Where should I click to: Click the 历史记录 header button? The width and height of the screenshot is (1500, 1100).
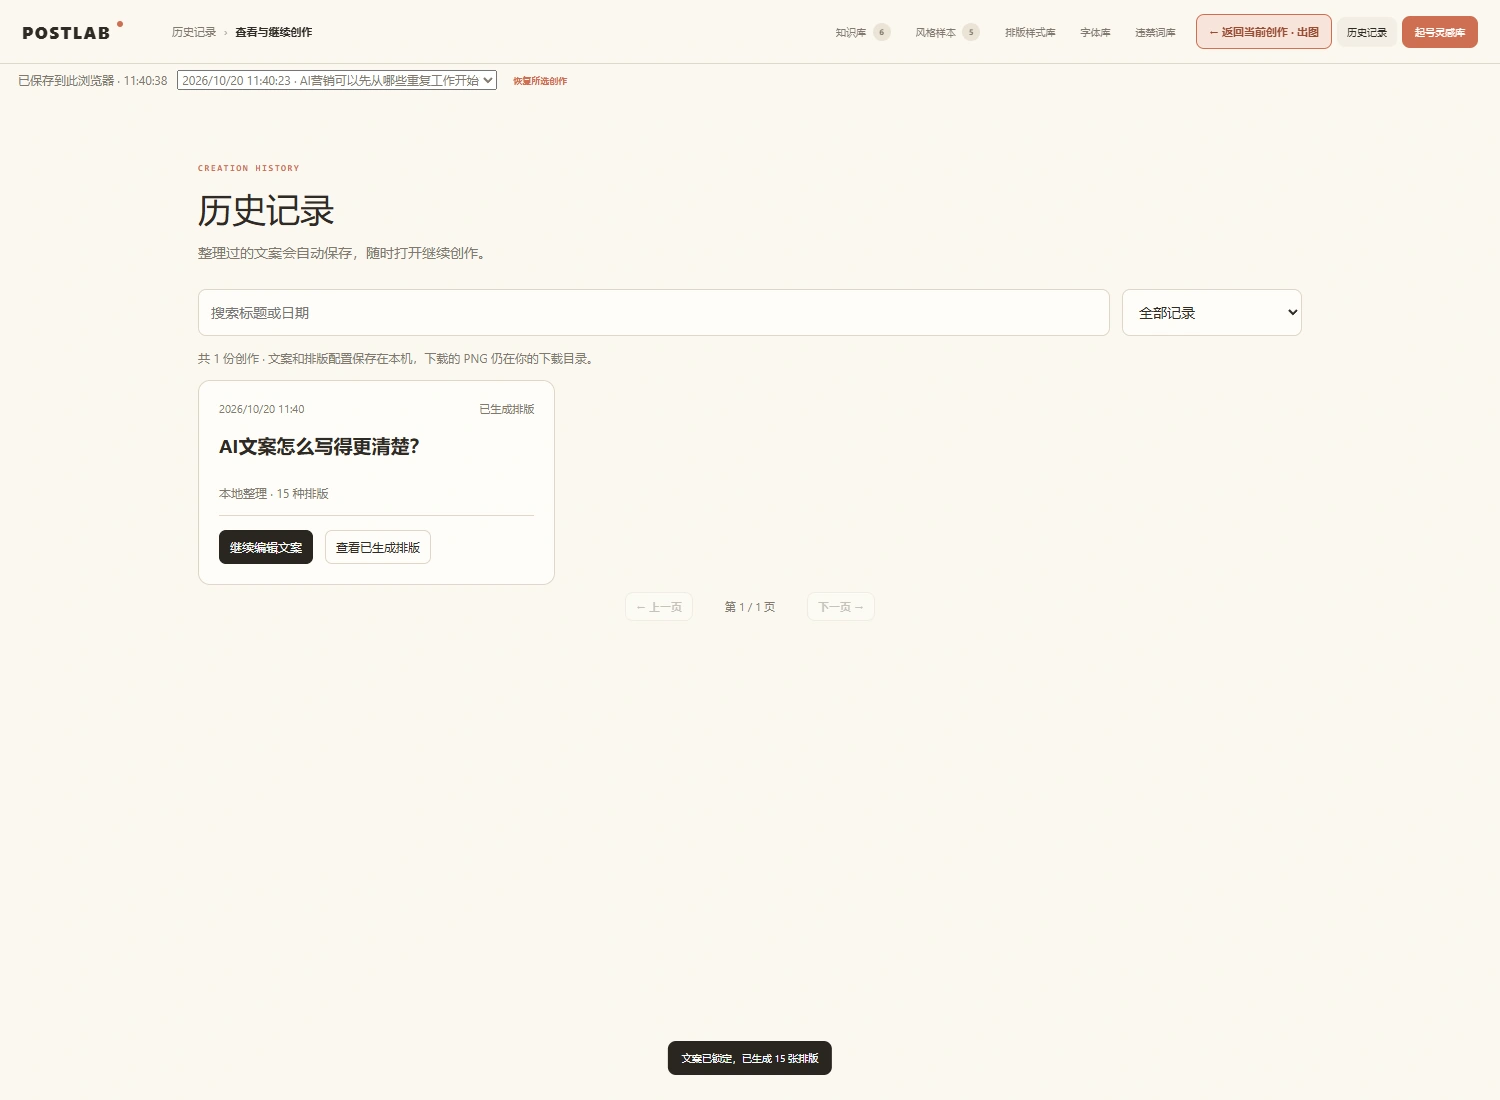tap(1366, 32)
